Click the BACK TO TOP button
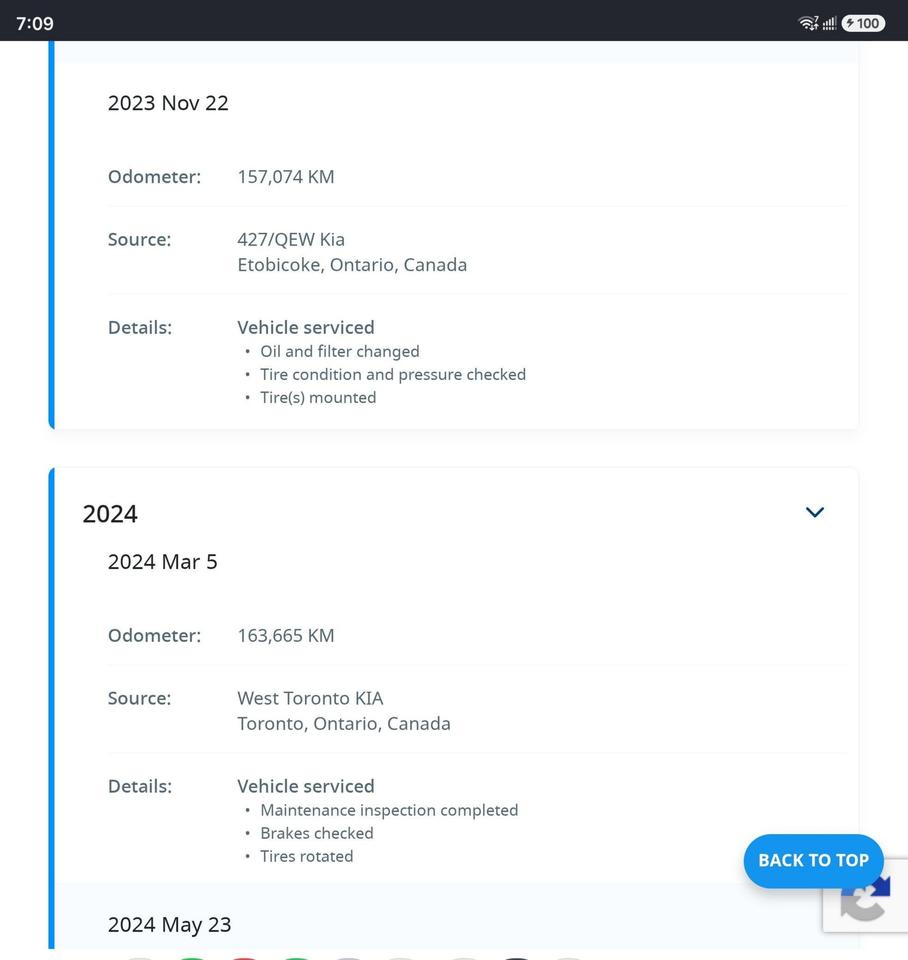Image resolution: width=908 pixels, height=960 pixels. (x=813, y=860)
